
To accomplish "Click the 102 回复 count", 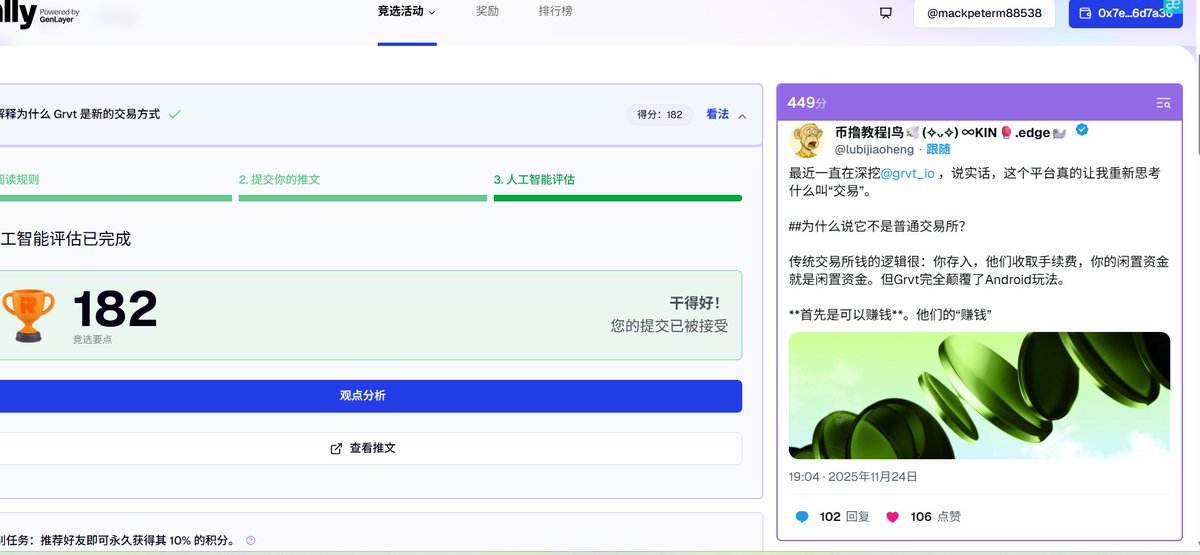I will coord(845,517).
